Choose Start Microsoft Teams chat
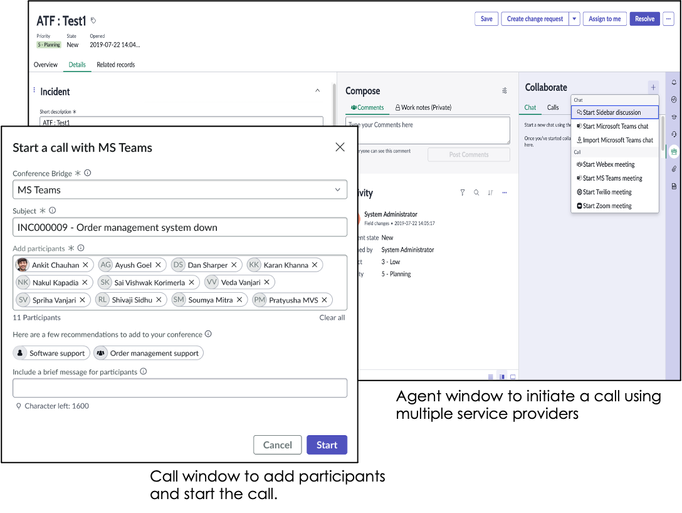The width and height of the screenshot is (682, 513). click(x=615, y=126)
